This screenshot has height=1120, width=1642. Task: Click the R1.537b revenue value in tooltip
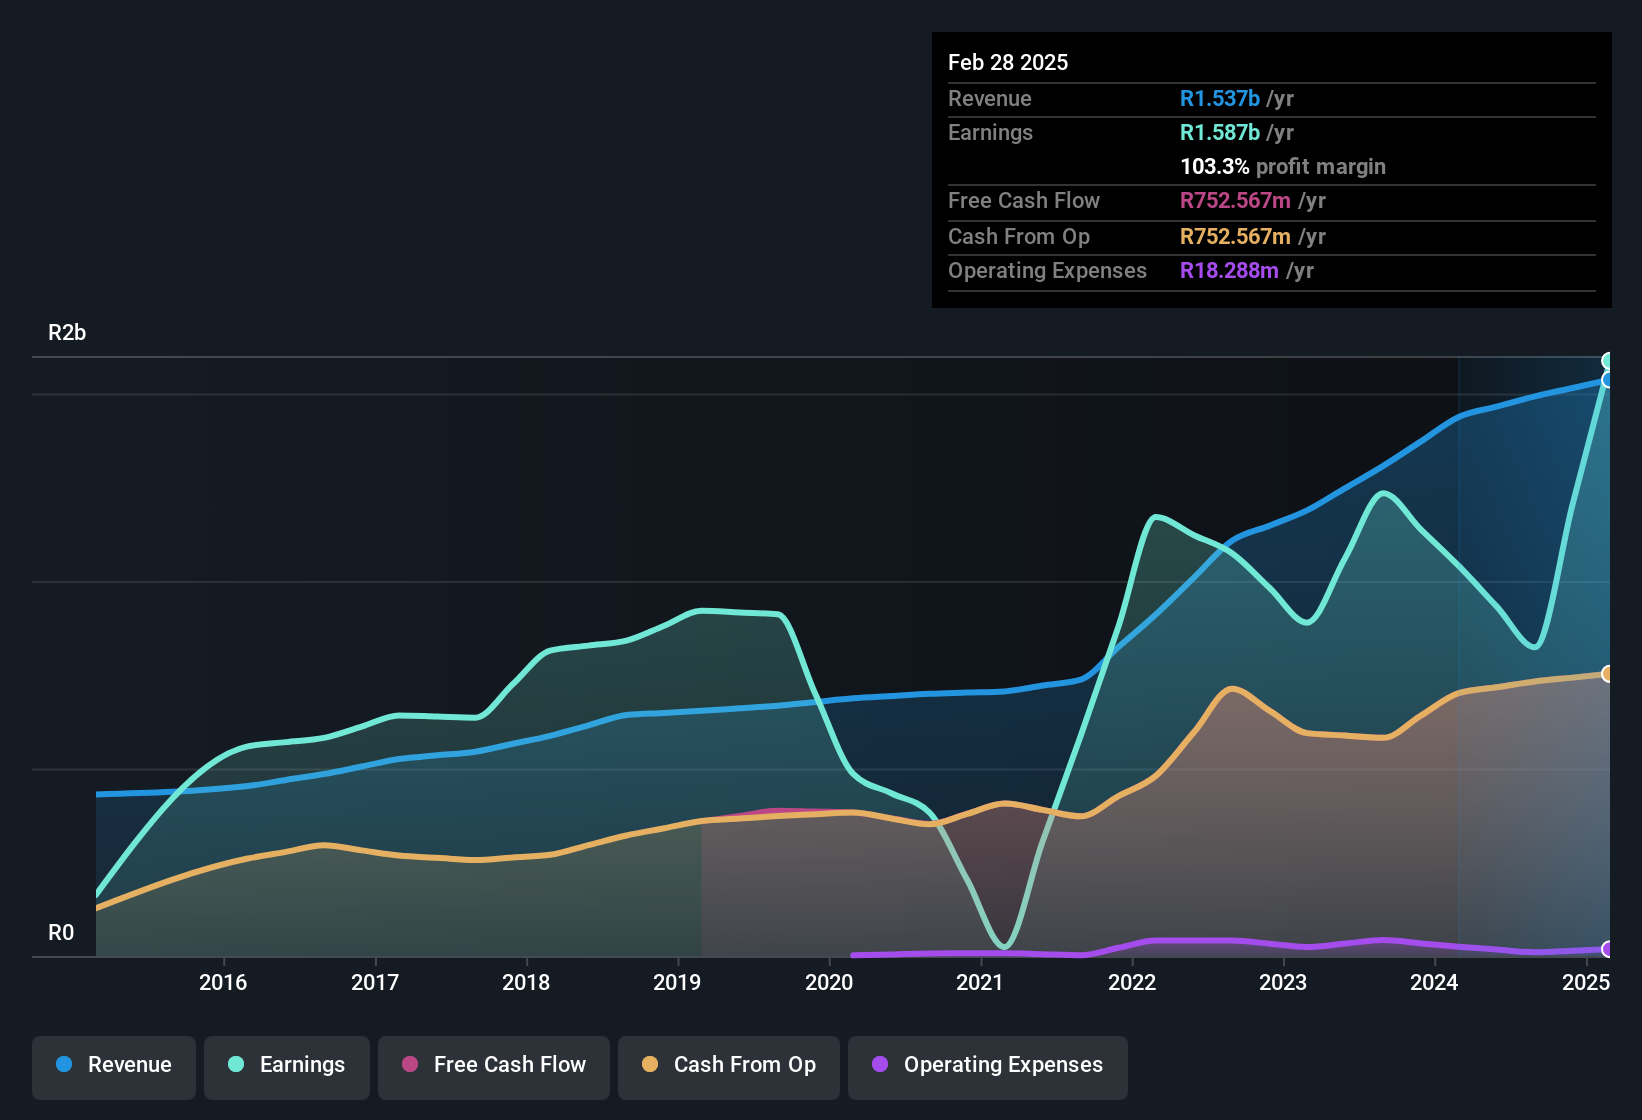click(x=1220, y=98)
